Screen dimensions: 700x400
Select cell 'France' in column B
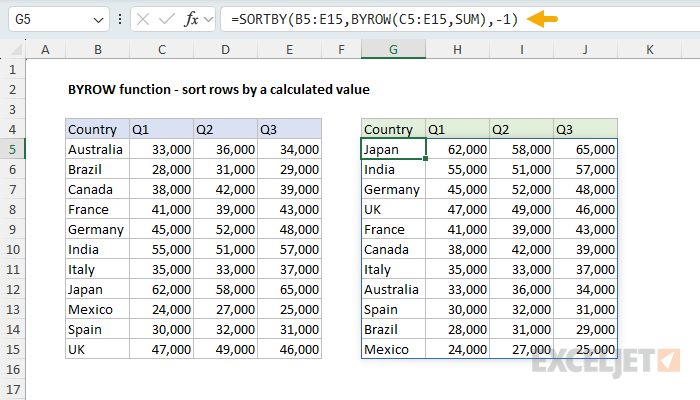click(x=97, y=209)
